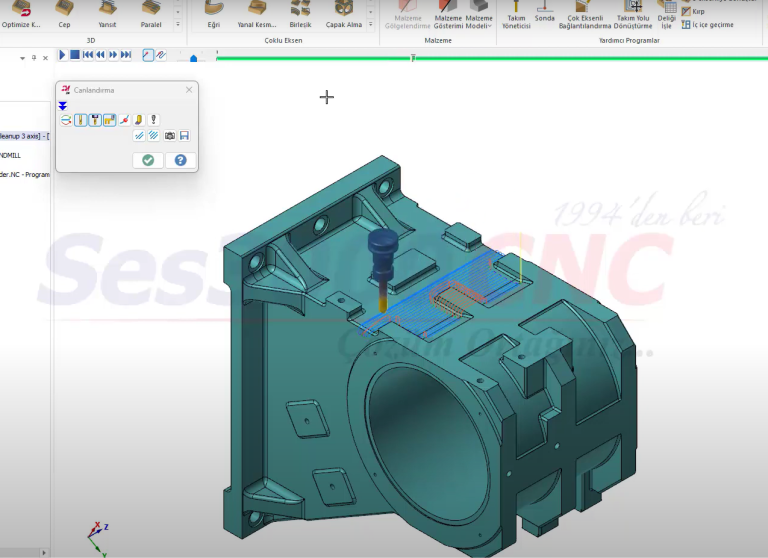The image size is (768, 558).
Task: Select the 'leanup 3 axis' operation row
Action: click(x=24, y=136)
